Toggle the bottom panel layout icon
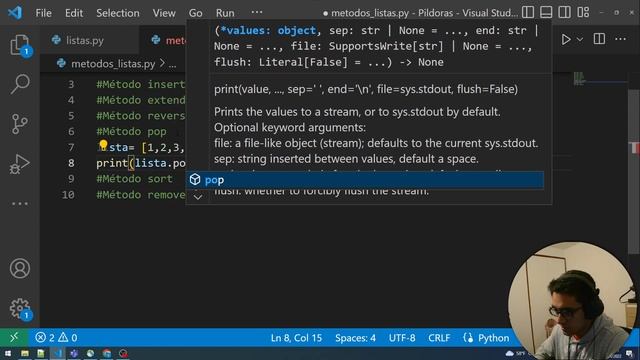Screen dimensions: 640x360 click(x=546, y=12)
